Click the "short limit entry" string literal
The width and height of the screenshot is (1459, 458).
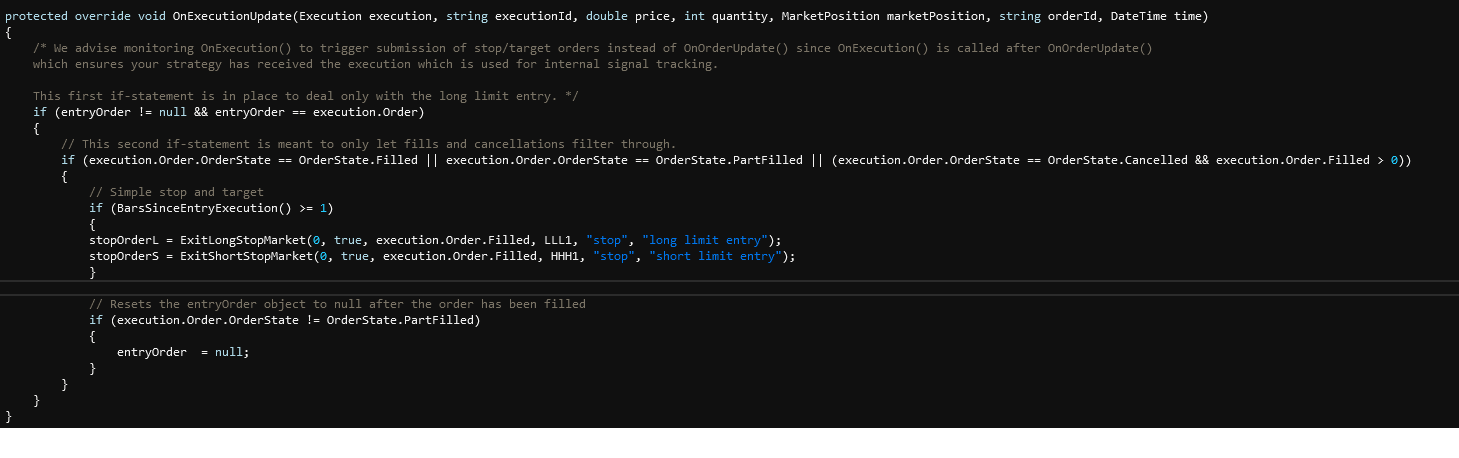[718, 256]
